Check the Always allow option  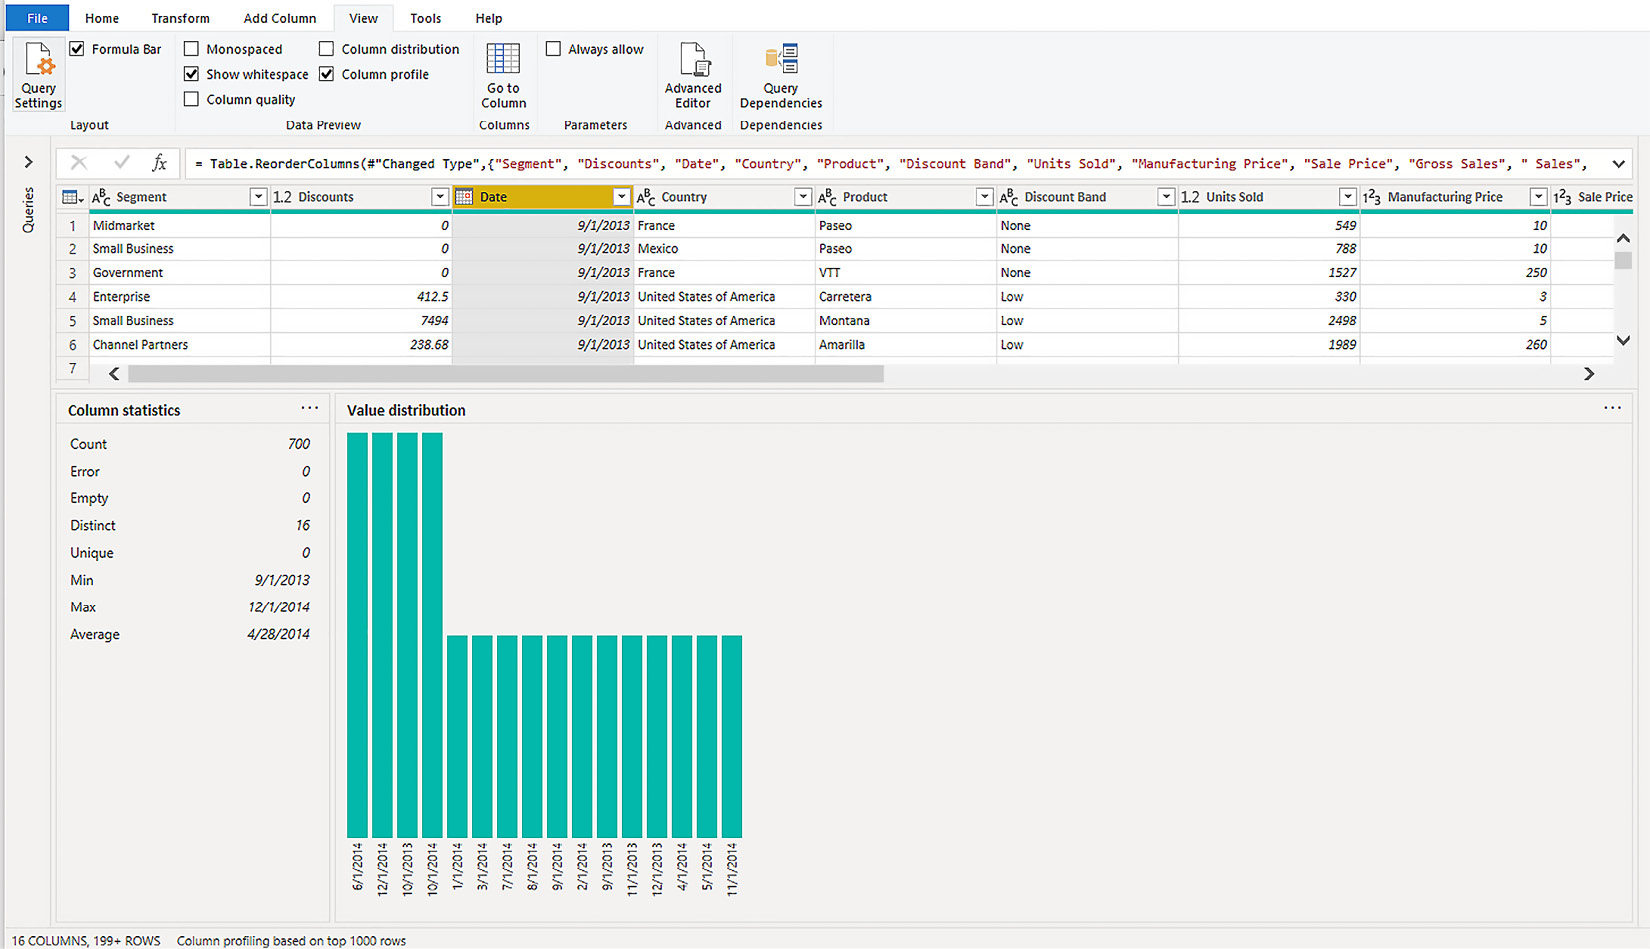553,49
